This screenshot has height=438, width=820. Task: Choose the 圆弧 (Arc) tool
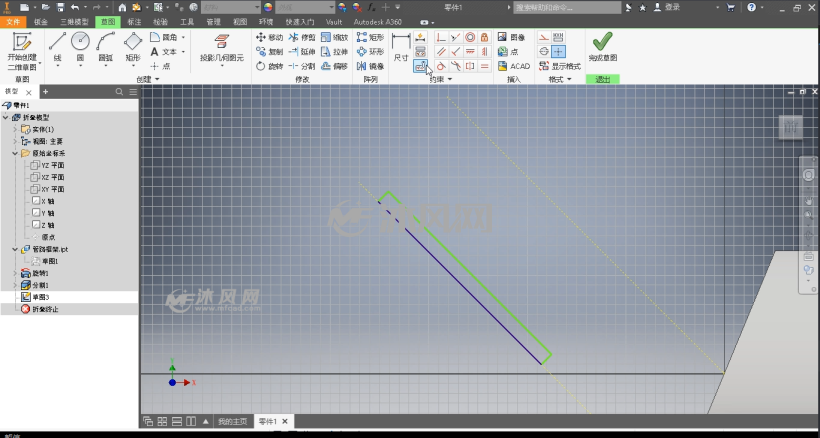[x=106, y=48]
